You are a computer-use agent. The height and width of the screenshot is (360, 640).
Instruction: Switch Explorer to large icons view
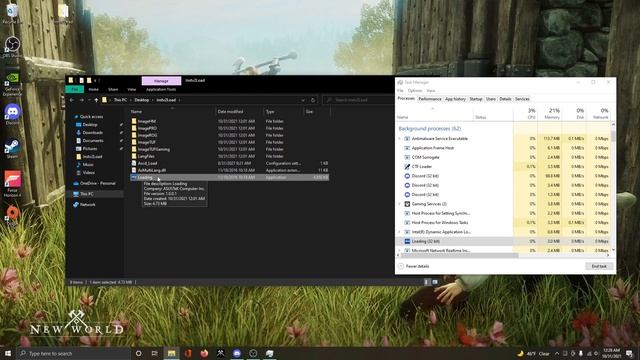point(435,282)
